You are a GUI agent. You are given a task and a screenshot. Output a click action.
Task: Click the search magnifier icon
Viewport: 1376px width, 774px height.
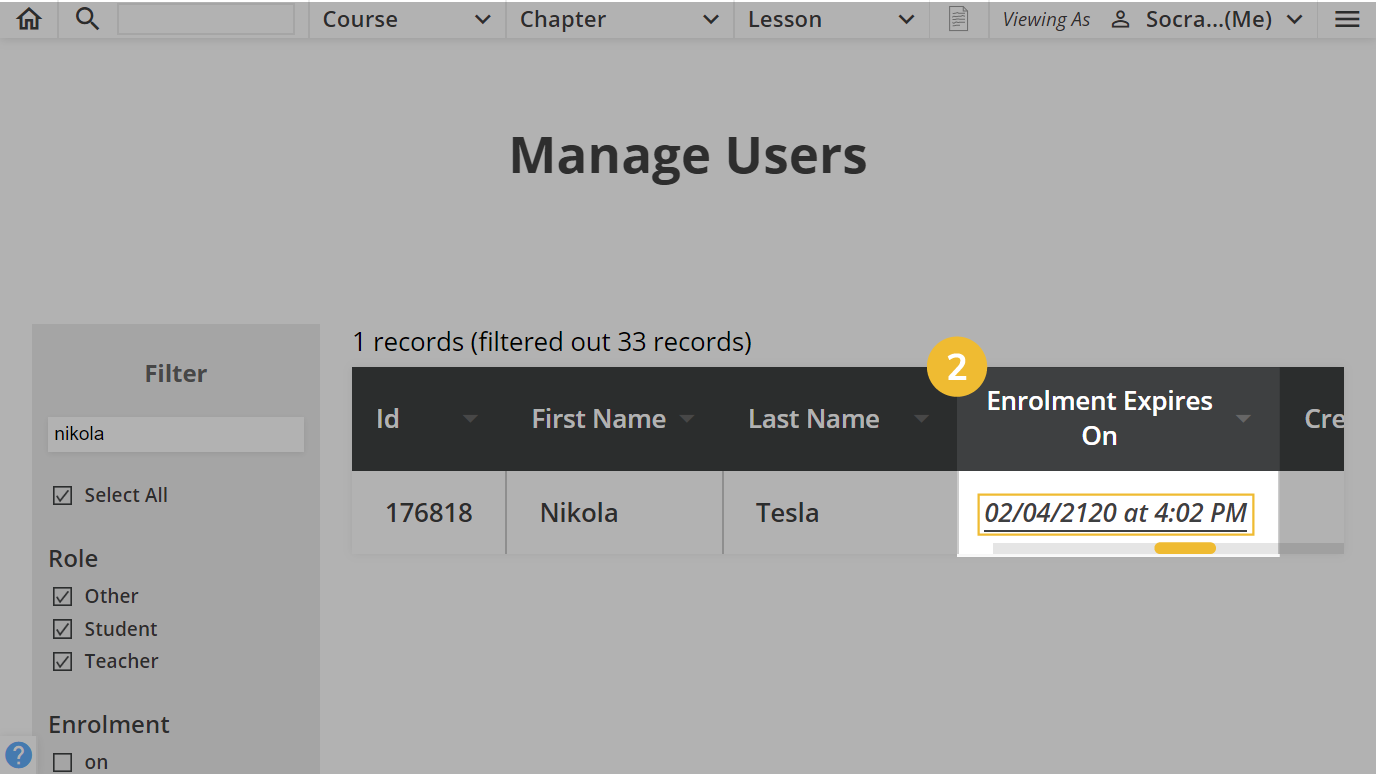pyautogui.click(x=88, y=19)
